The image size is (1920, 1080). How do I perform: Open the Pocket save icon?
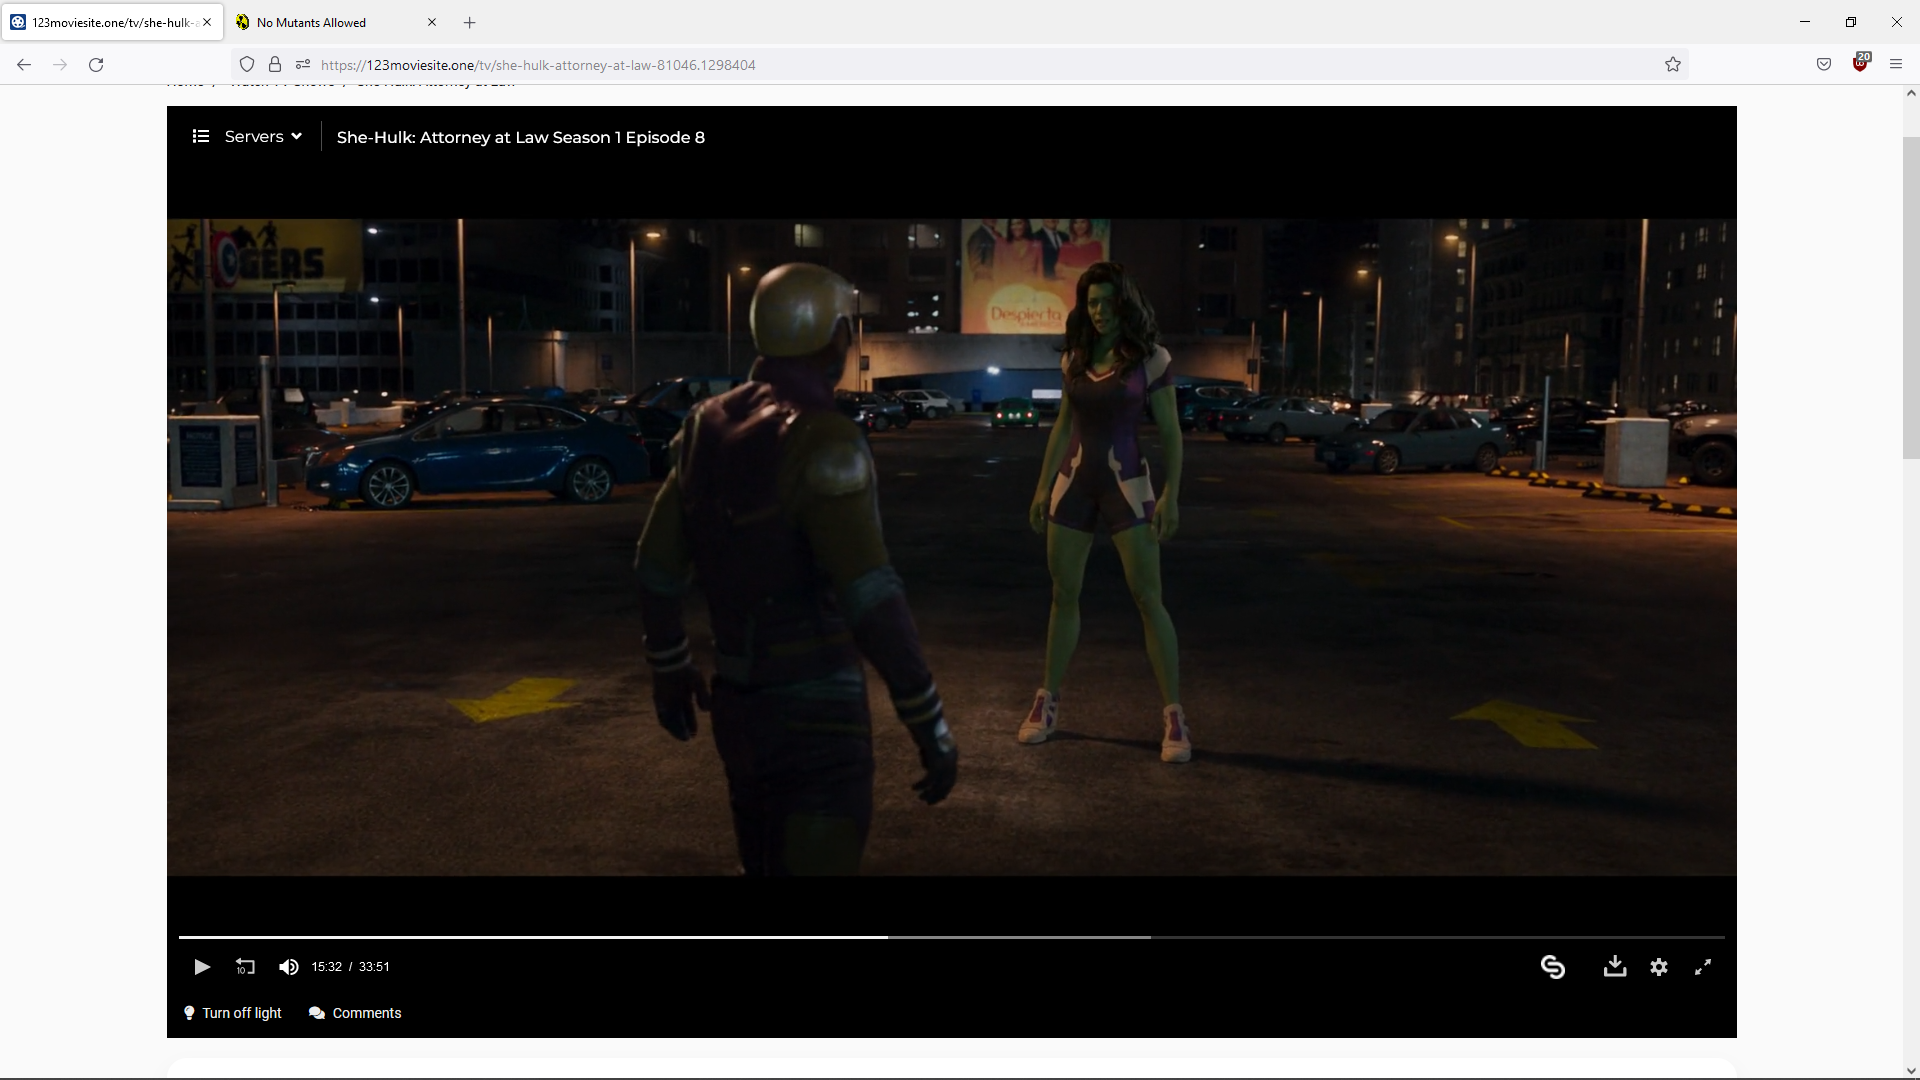tap(1824, 65)
